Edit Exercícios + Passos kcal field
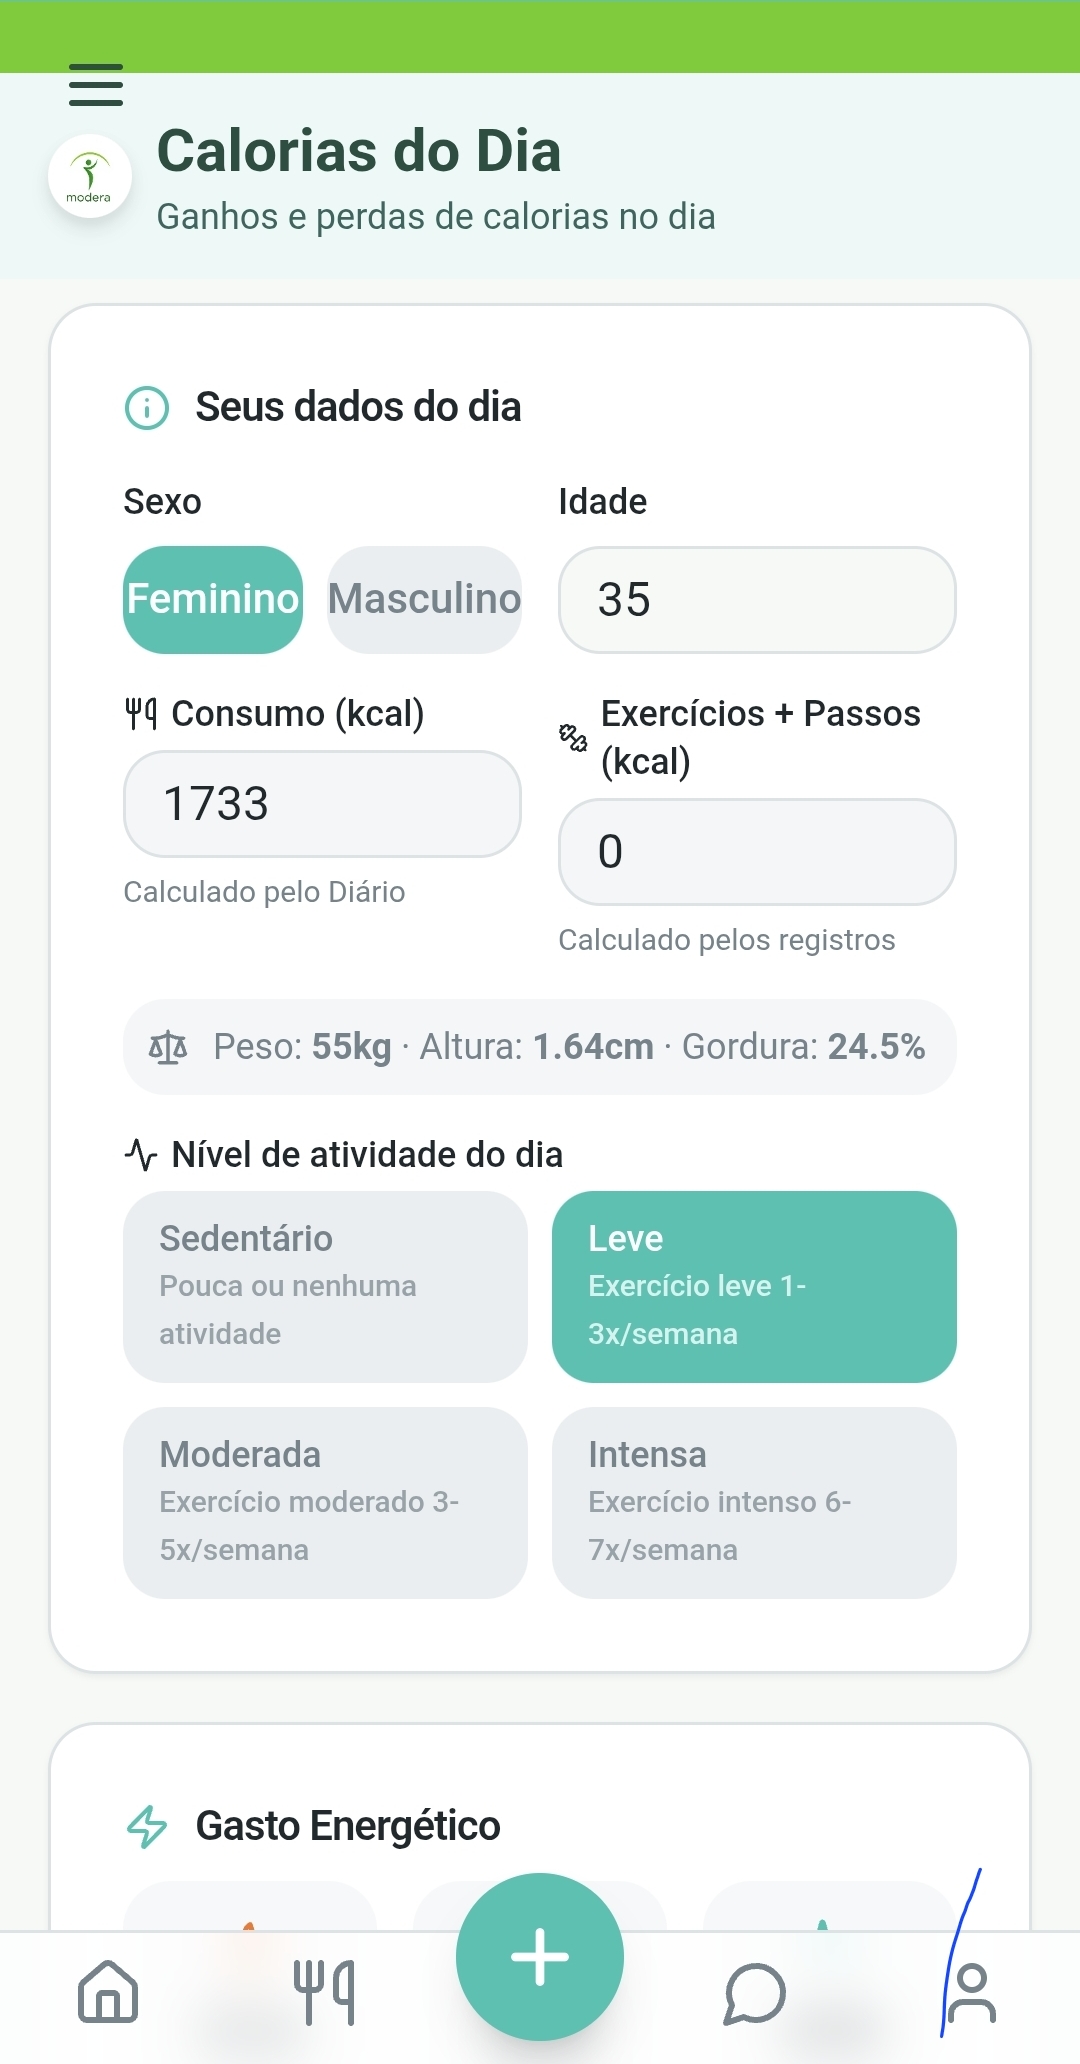 point(757,852)
